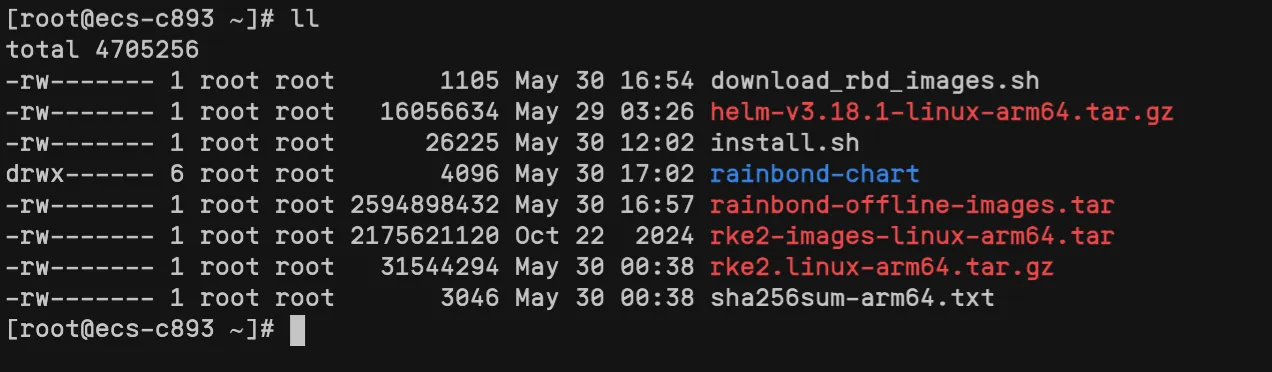This screenshot has width=1272, height=372.
Task: Select the rainbond-chart directory name
Action: (814, 174)
